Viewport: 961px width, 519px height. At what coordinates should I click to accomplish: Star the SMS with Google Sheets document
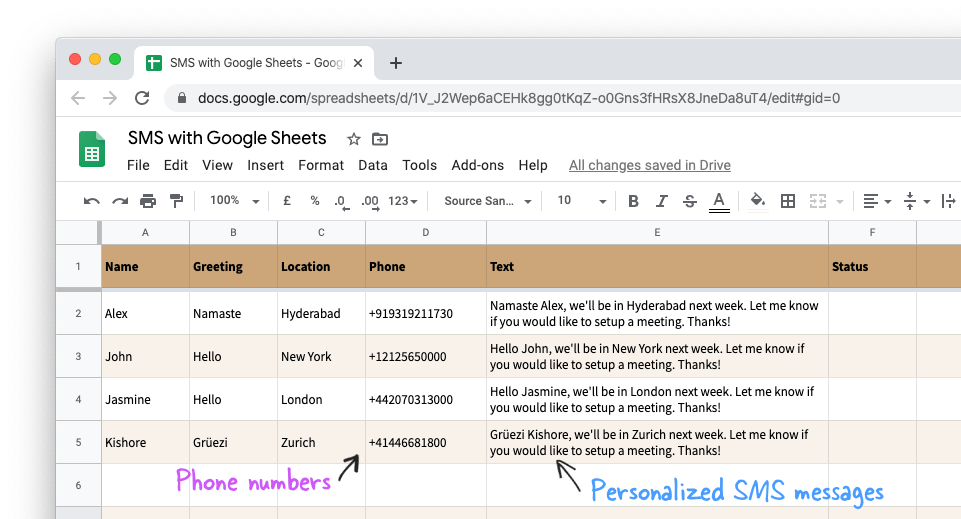click(x=354, y=139)
